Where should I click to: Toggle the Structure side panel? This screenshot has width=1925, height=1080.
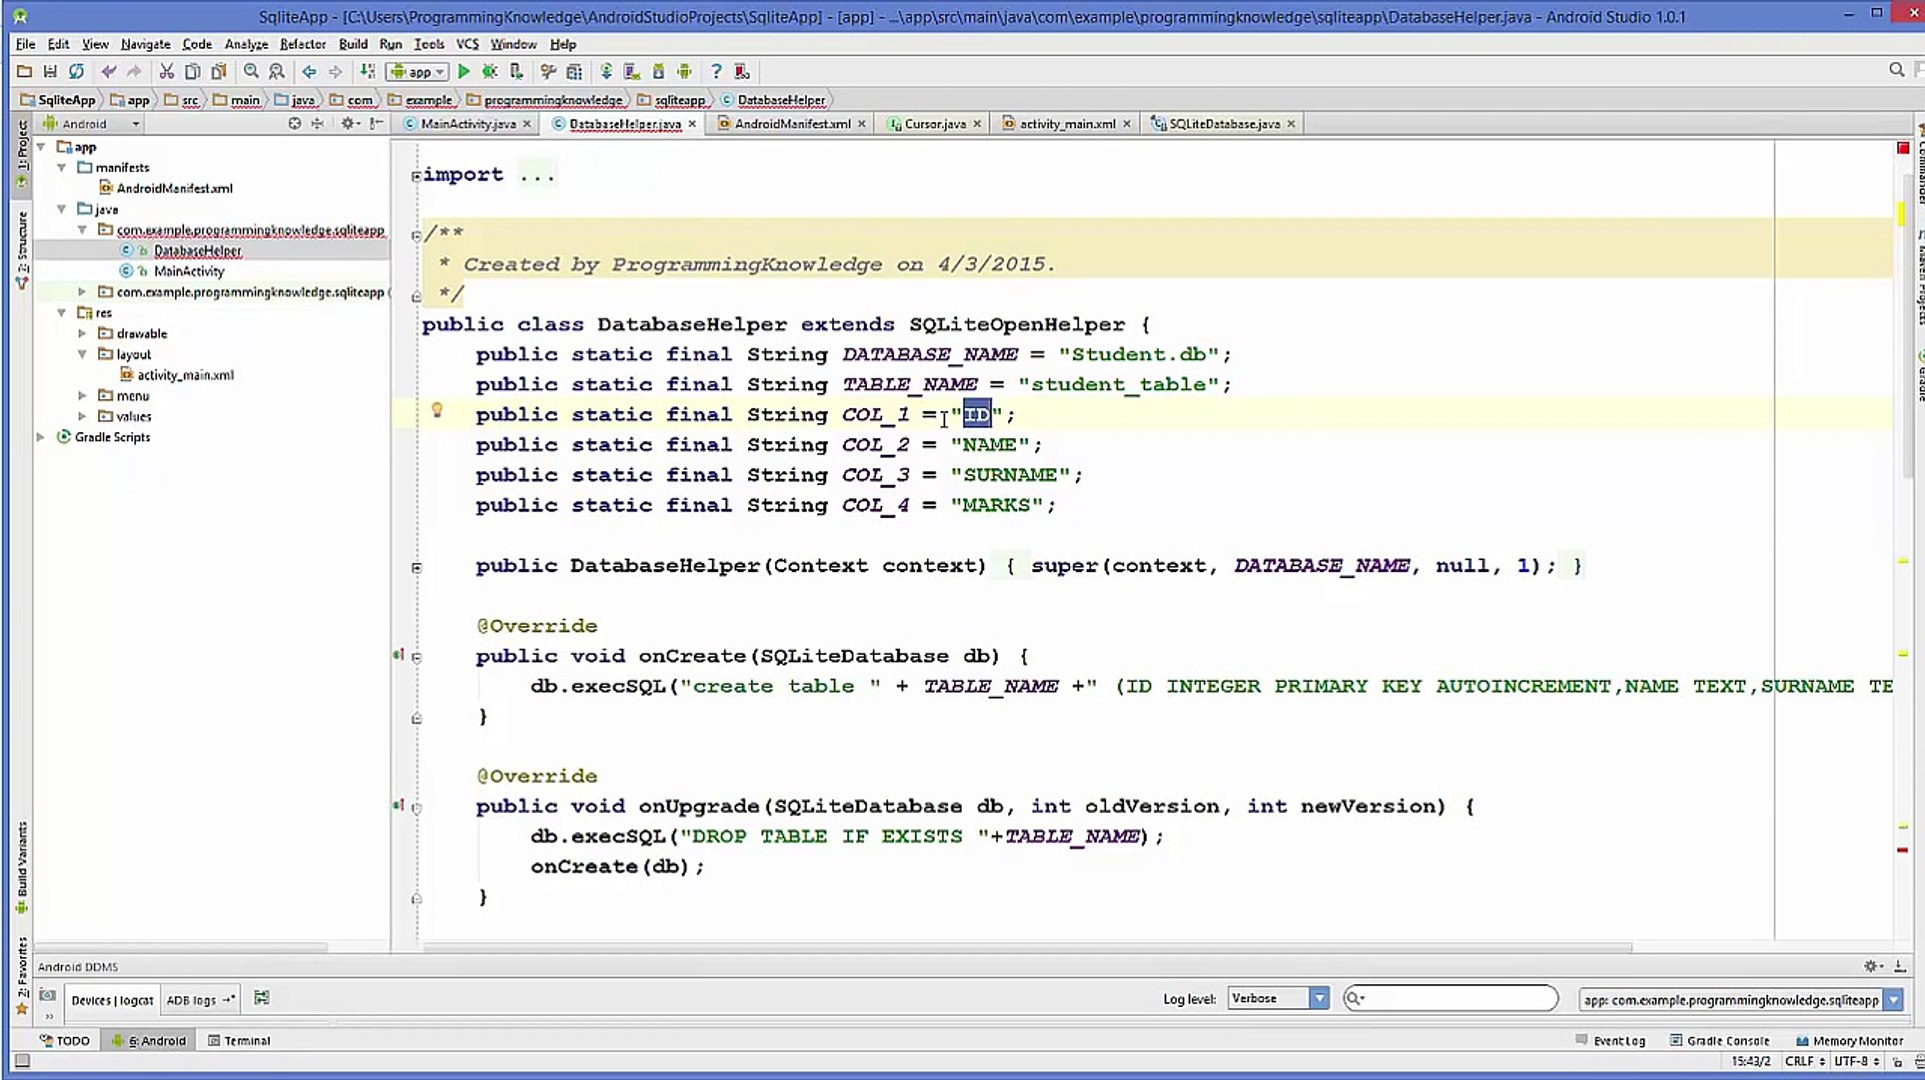[x=22, y=249]
